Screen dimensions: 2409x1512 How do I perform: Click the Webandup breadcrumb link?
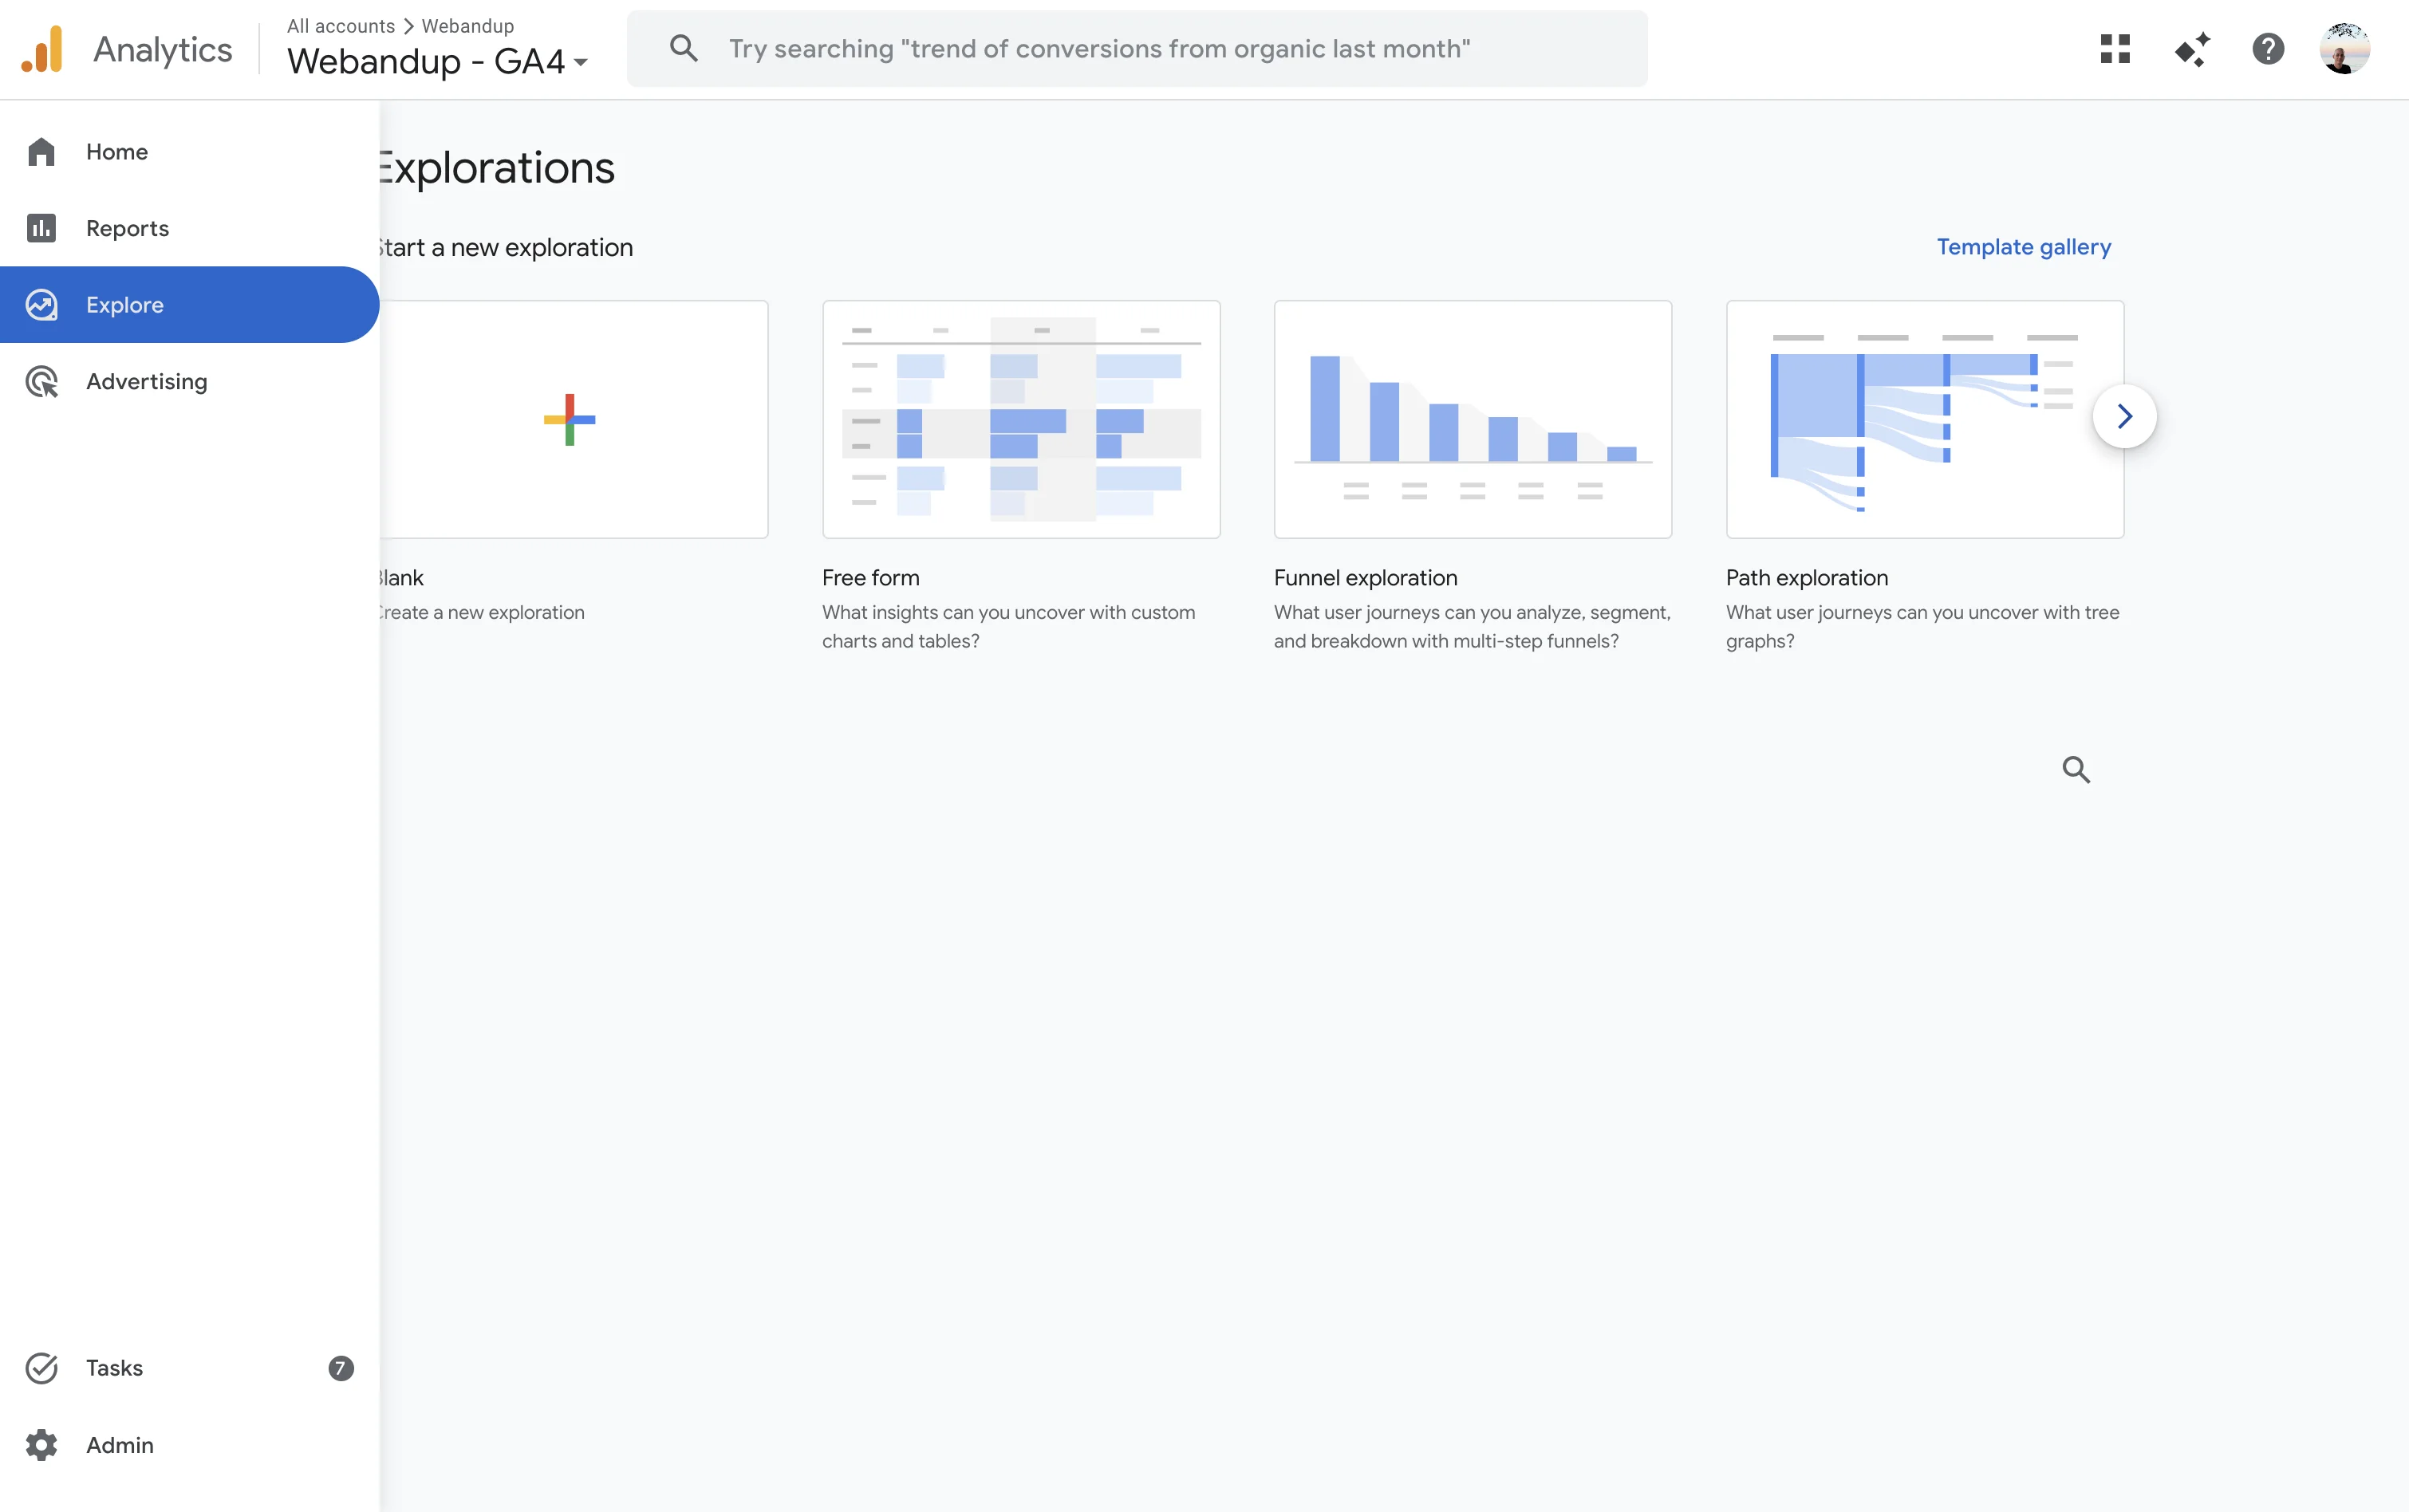(468, 26)
